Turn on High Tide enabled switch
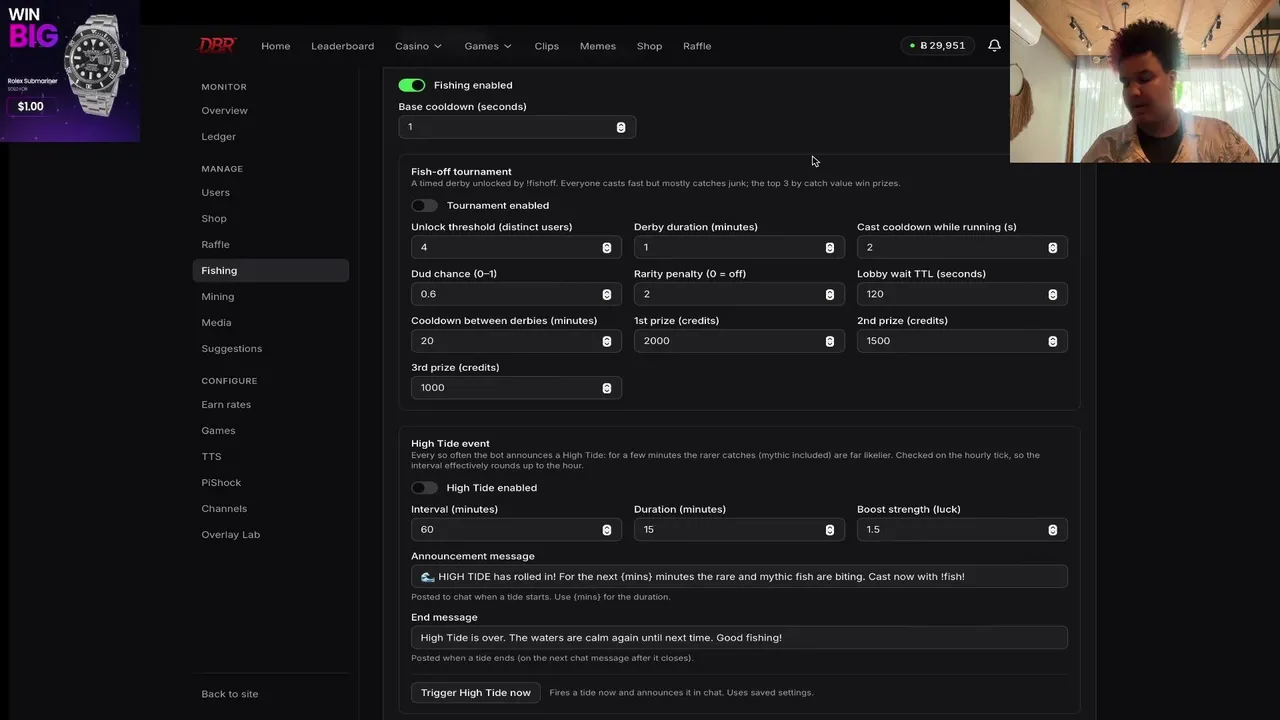Image resolution: width=1280 pixels, height=720 pixels. click(x=424, y=488)
